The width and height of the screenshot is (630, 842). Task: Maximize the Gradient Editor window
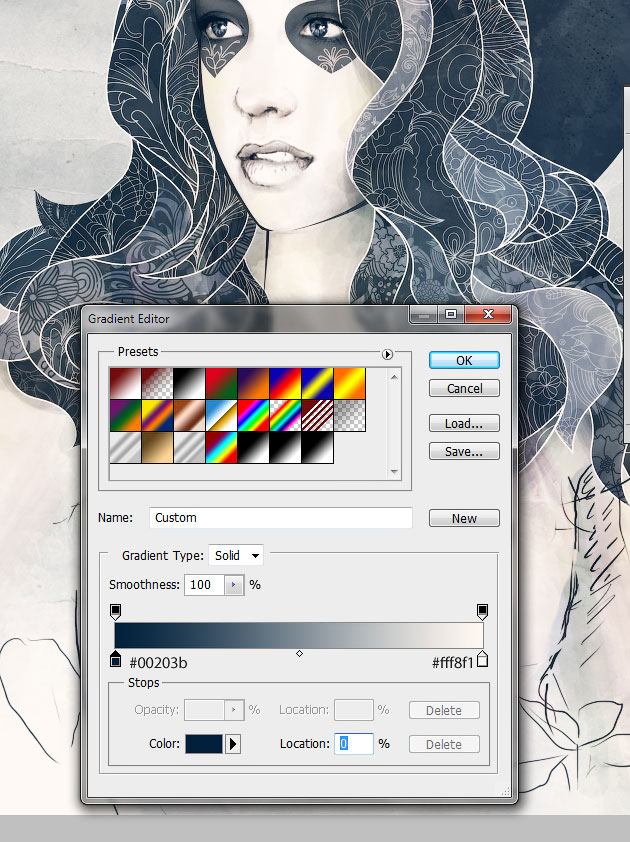coord(451,314)
